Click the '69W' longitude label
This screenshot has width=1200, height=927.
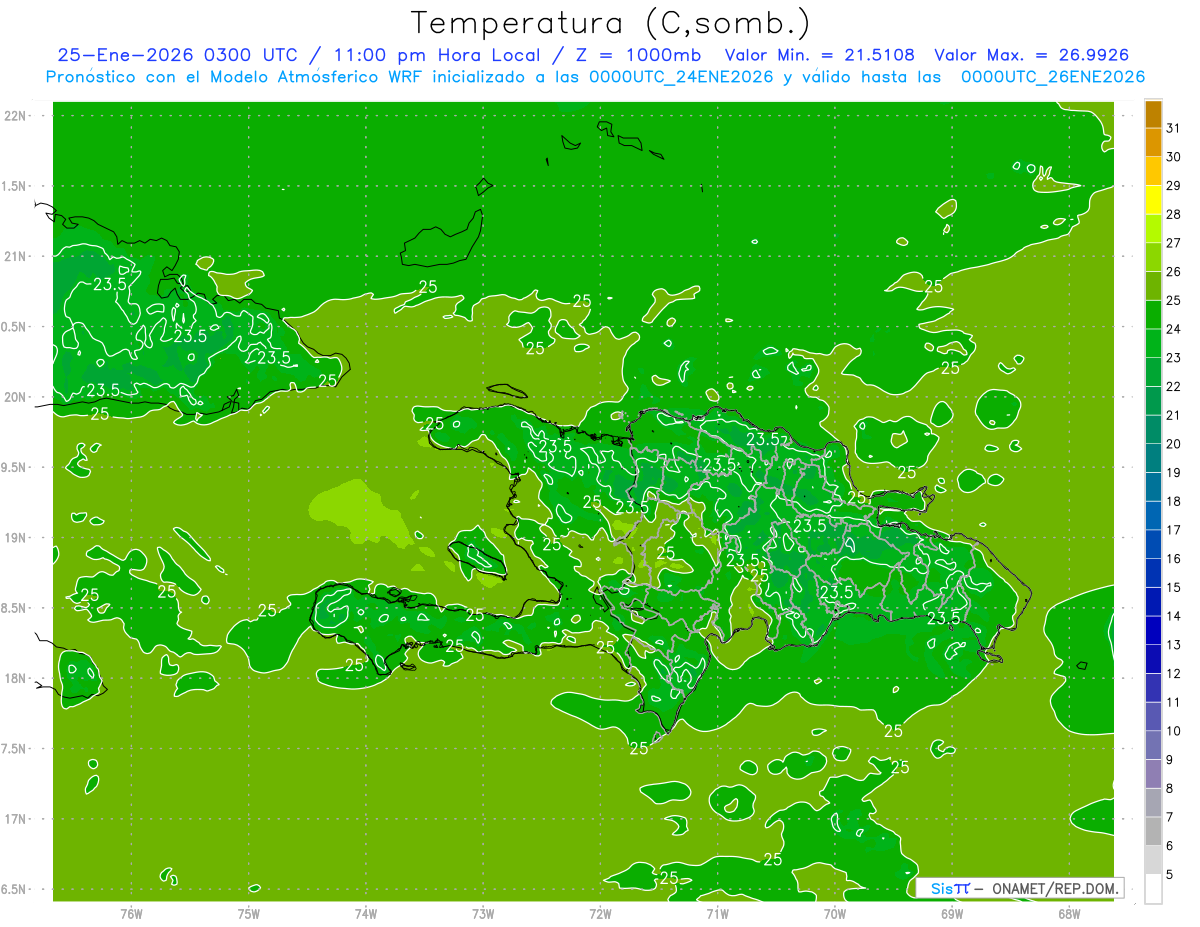click(x=952, y=914)
